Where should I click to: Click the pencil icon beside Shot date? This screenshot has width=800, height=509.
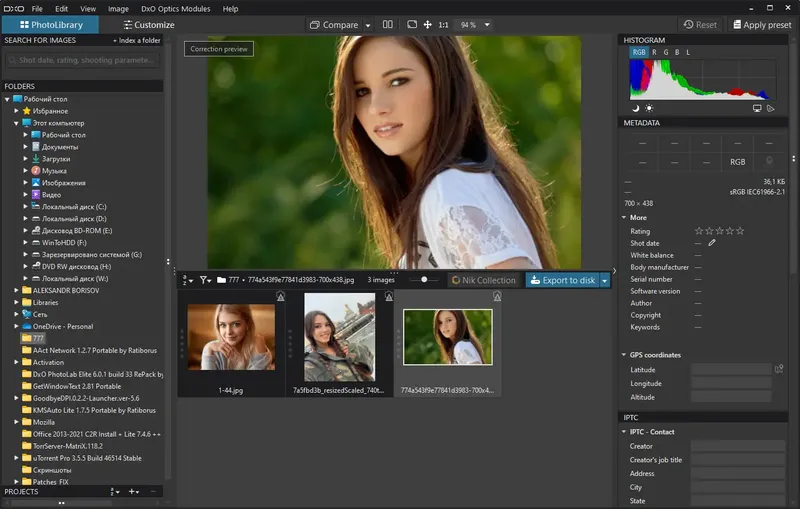(x=712, y=243)
